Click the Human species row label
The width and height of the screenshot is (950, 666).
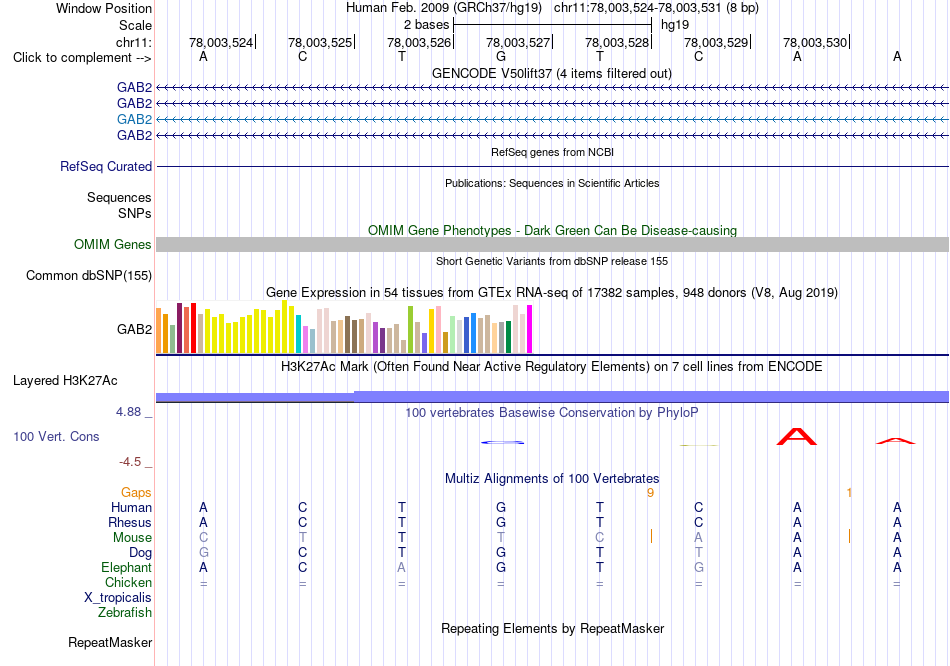131,507
